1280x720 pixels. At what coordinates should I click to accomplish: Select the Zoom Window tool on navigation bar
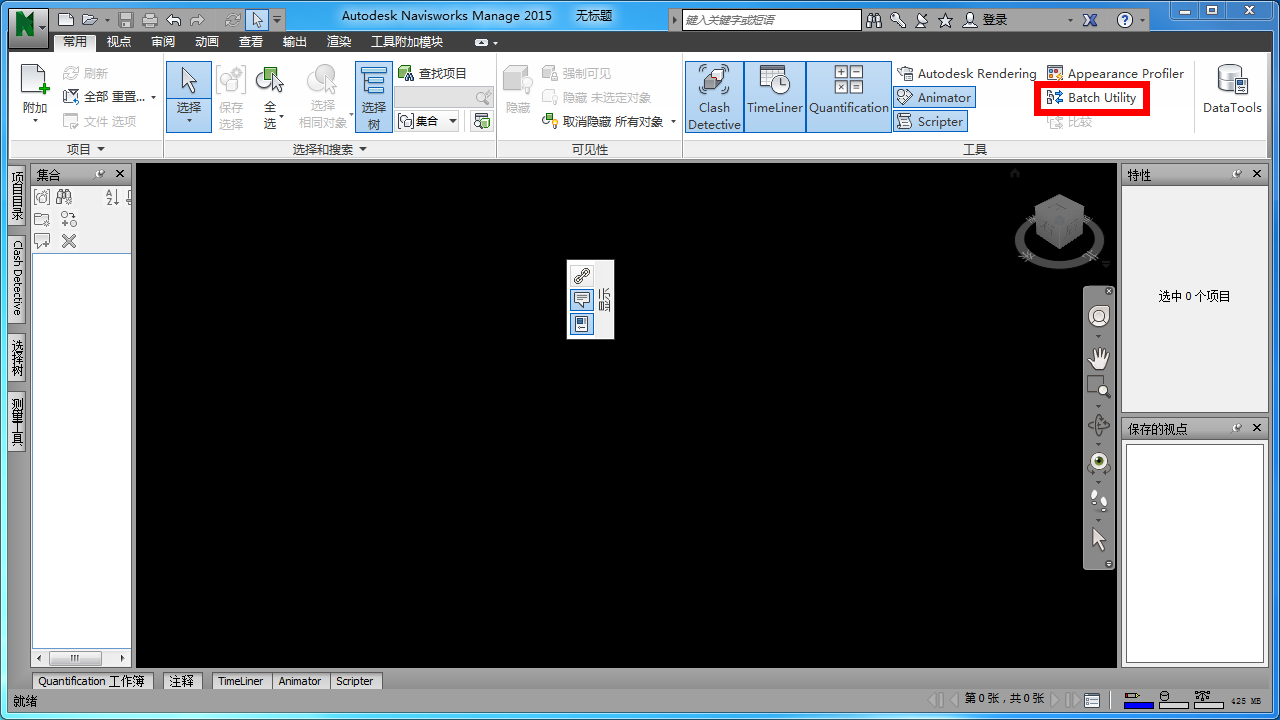pos(1099,388)
